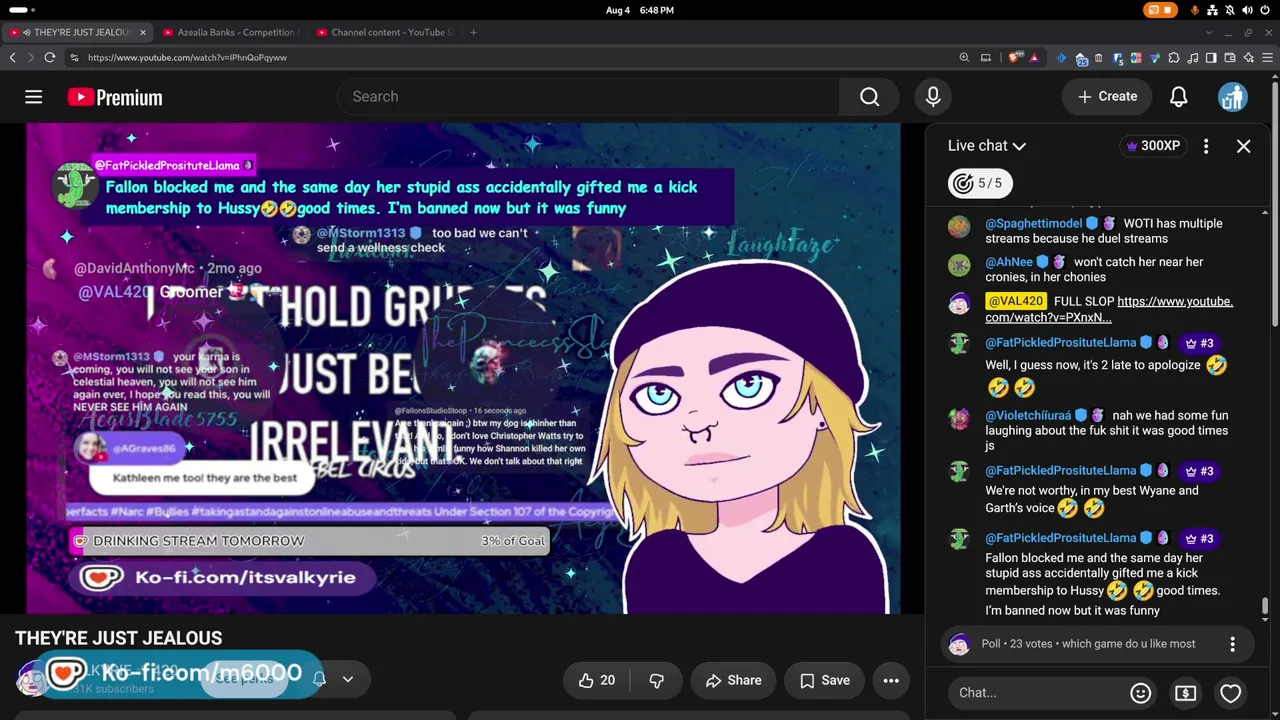Click the @VAL420 highlighted author name

[1015, 301]
